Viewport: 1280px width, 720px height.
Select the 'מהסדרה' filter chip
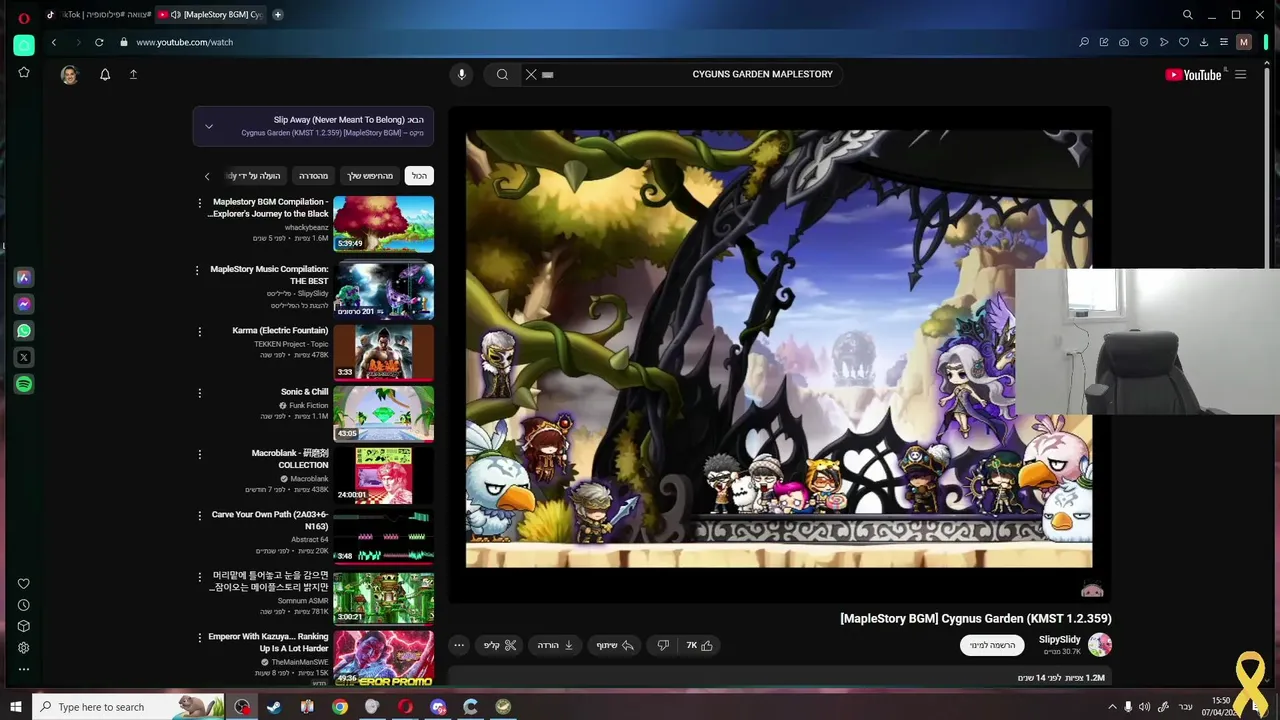313,176
